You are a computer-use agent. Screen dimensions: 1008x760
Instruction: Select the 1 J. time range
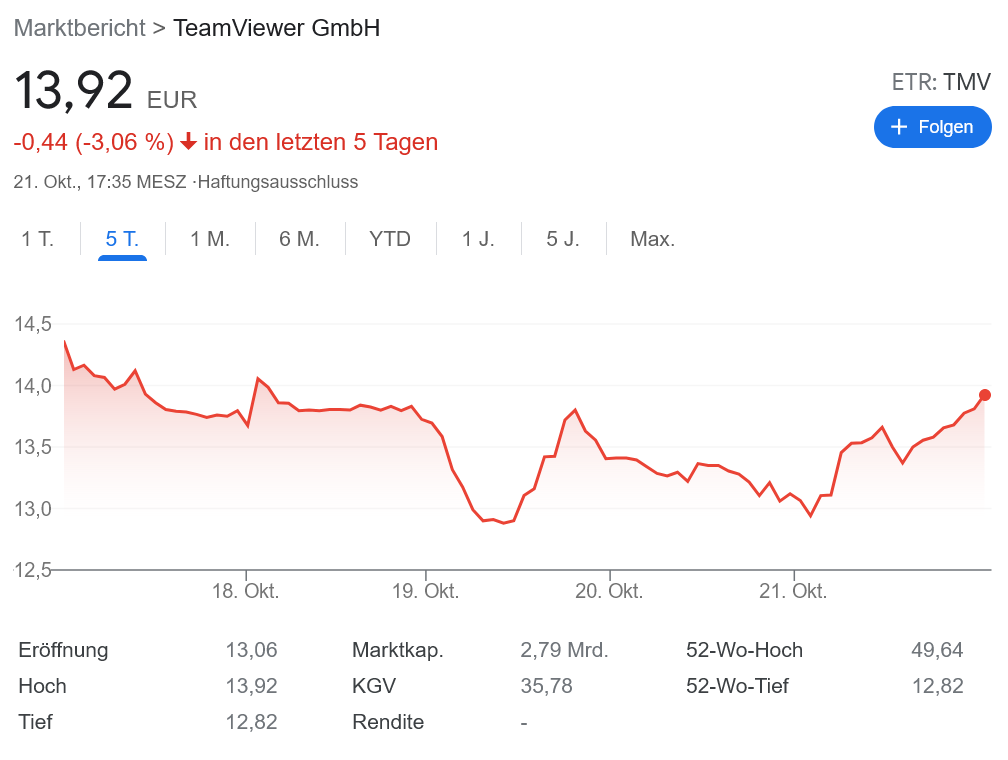coord(478,239)
